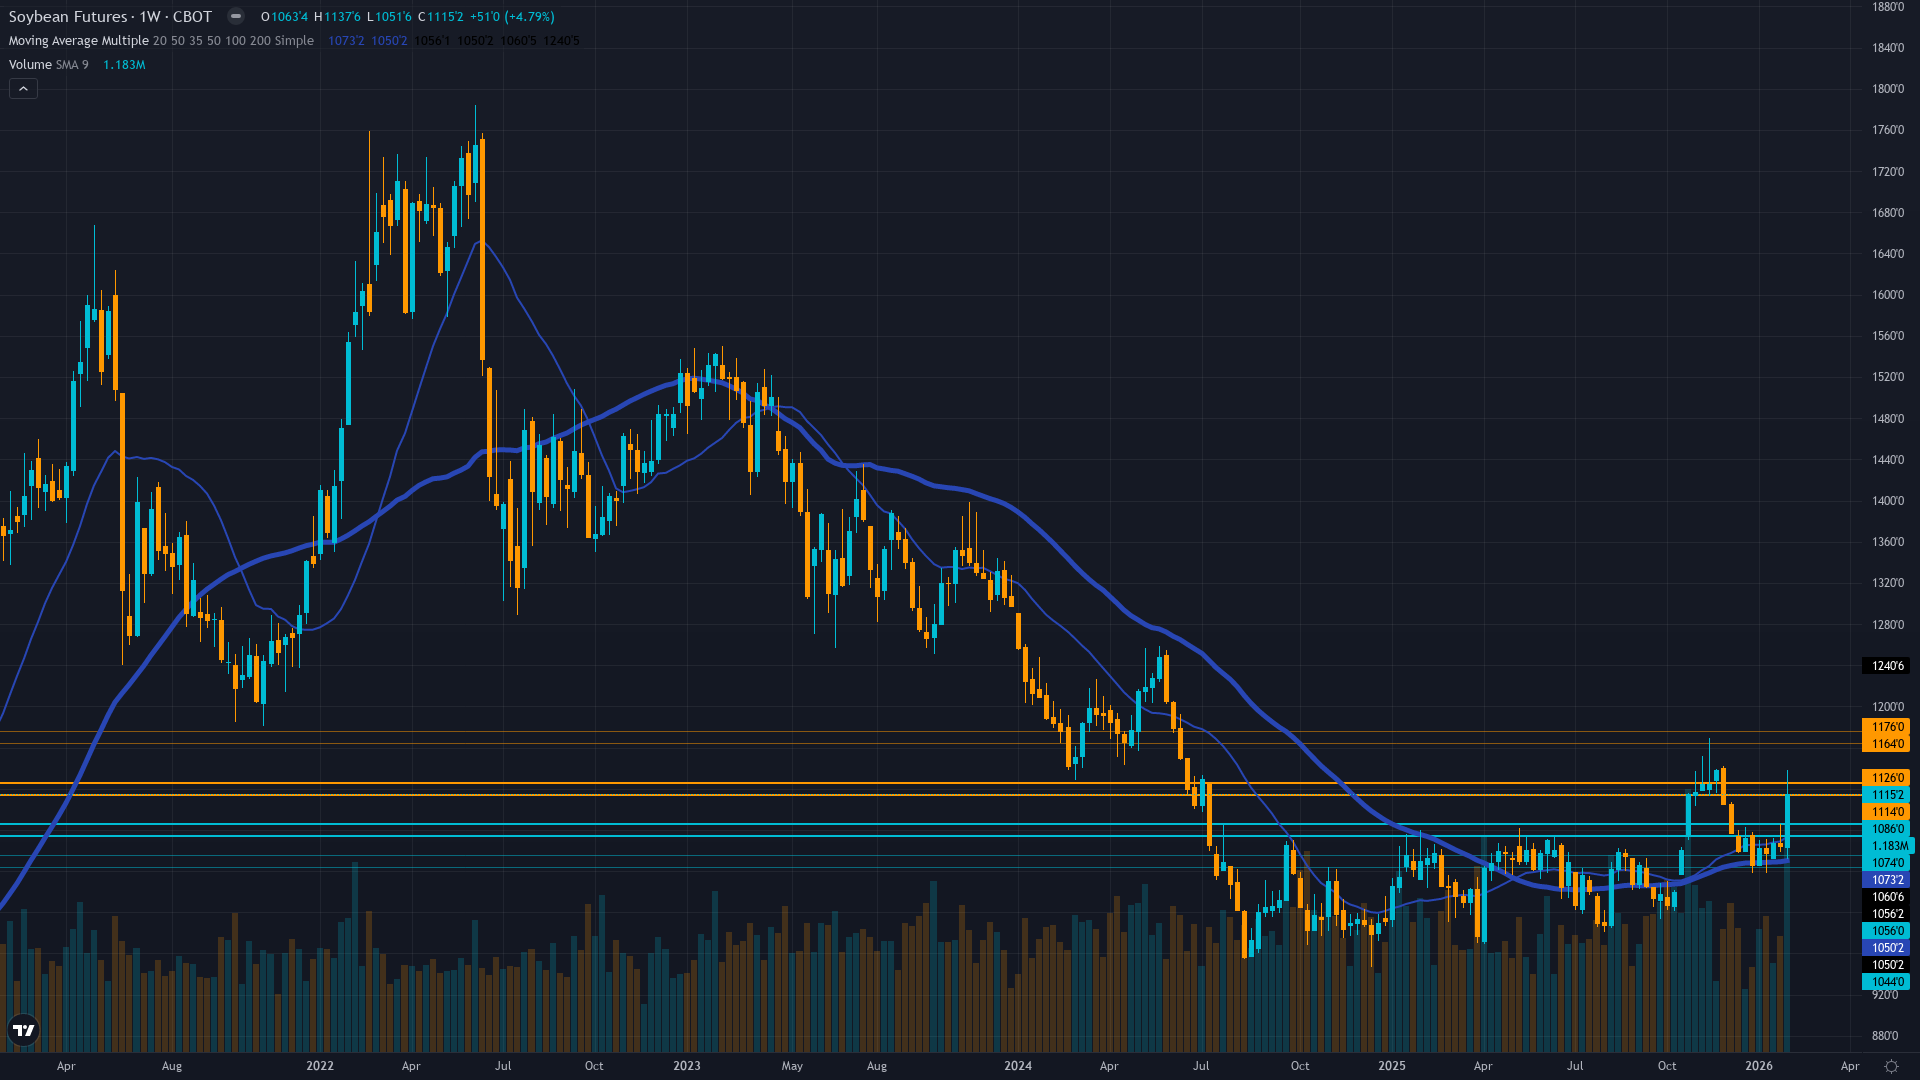Click the 1126'0 orange price label
The image size is (1920, 1080).
(x=1886, y=778)
